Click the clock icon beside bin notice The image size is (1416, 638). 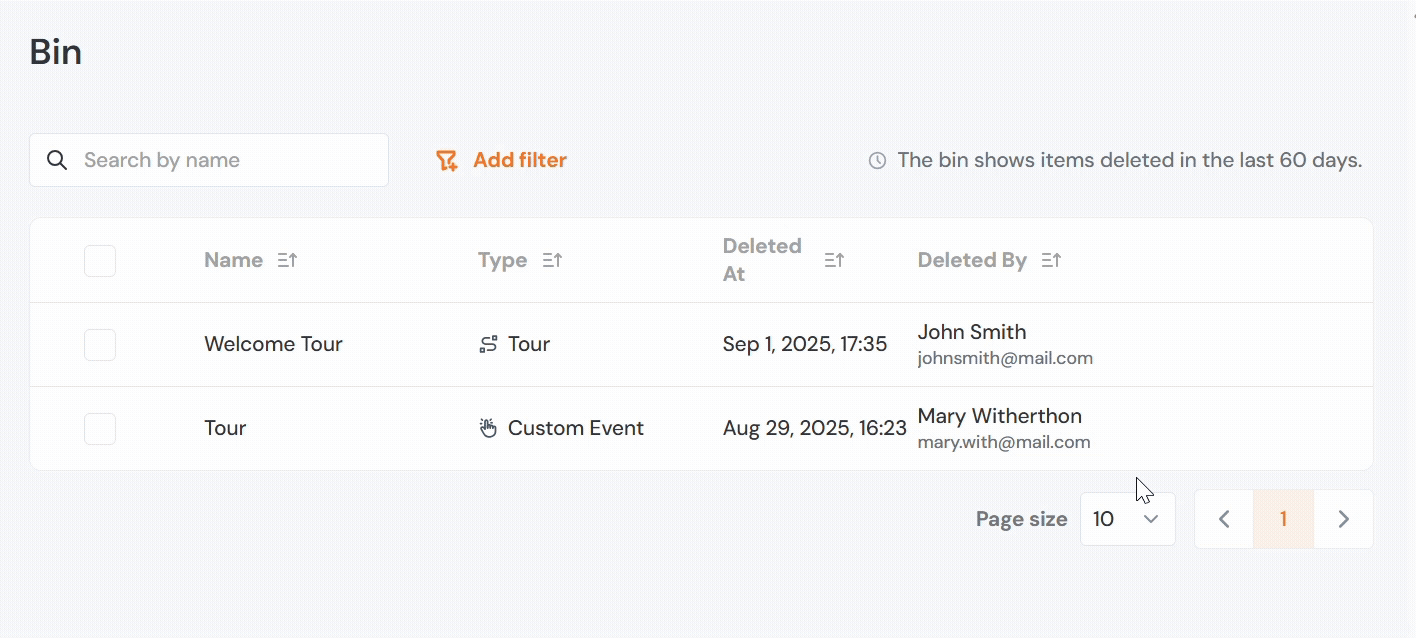[877, 161]
